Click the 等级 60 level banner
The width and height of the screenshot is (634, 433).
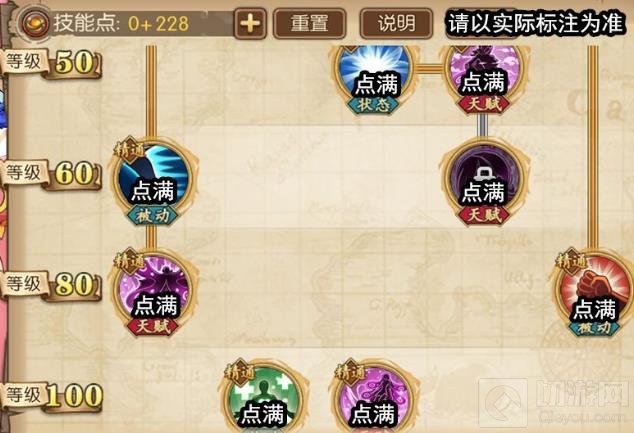point(51,175)
